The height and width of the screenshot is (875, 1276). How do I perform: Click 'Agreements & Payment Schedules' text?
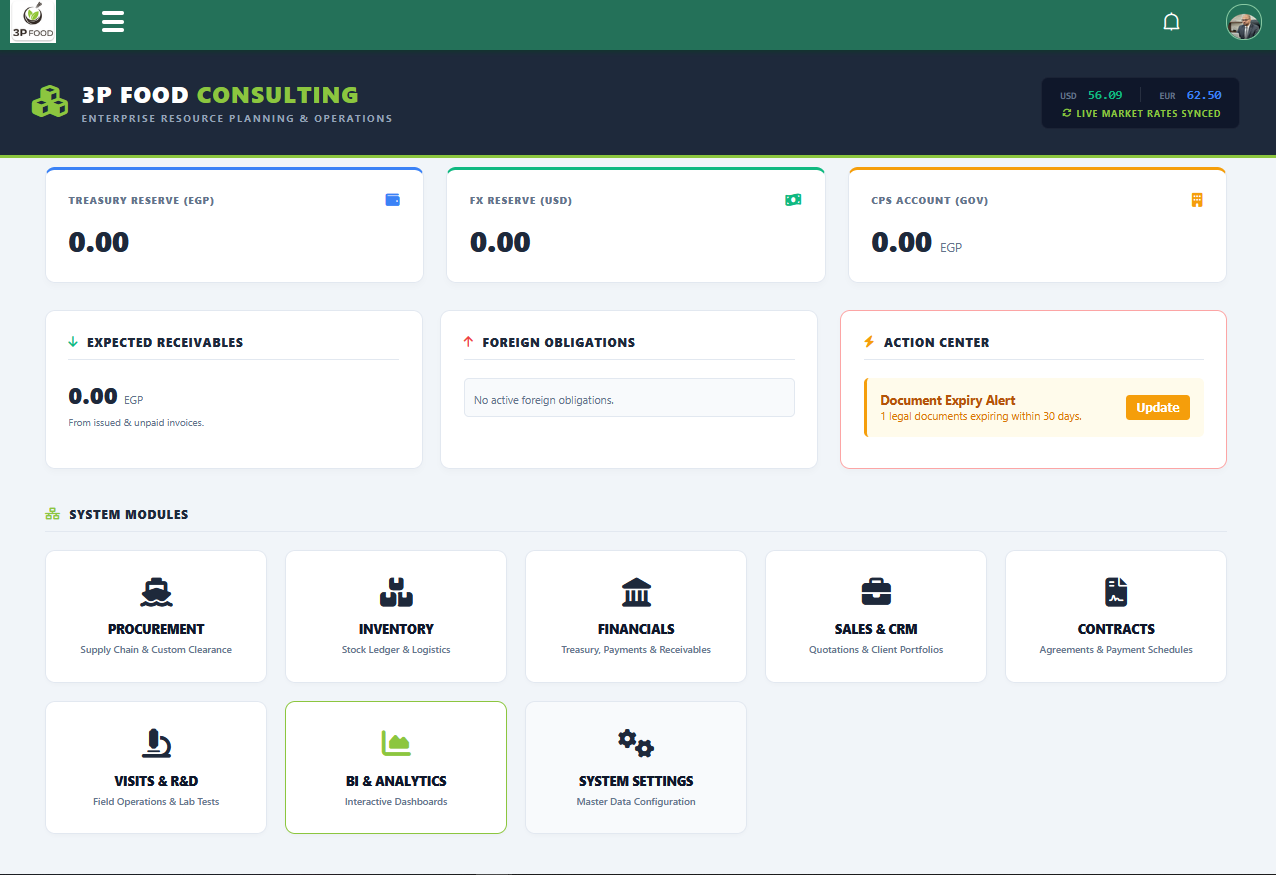point(1116,650)
